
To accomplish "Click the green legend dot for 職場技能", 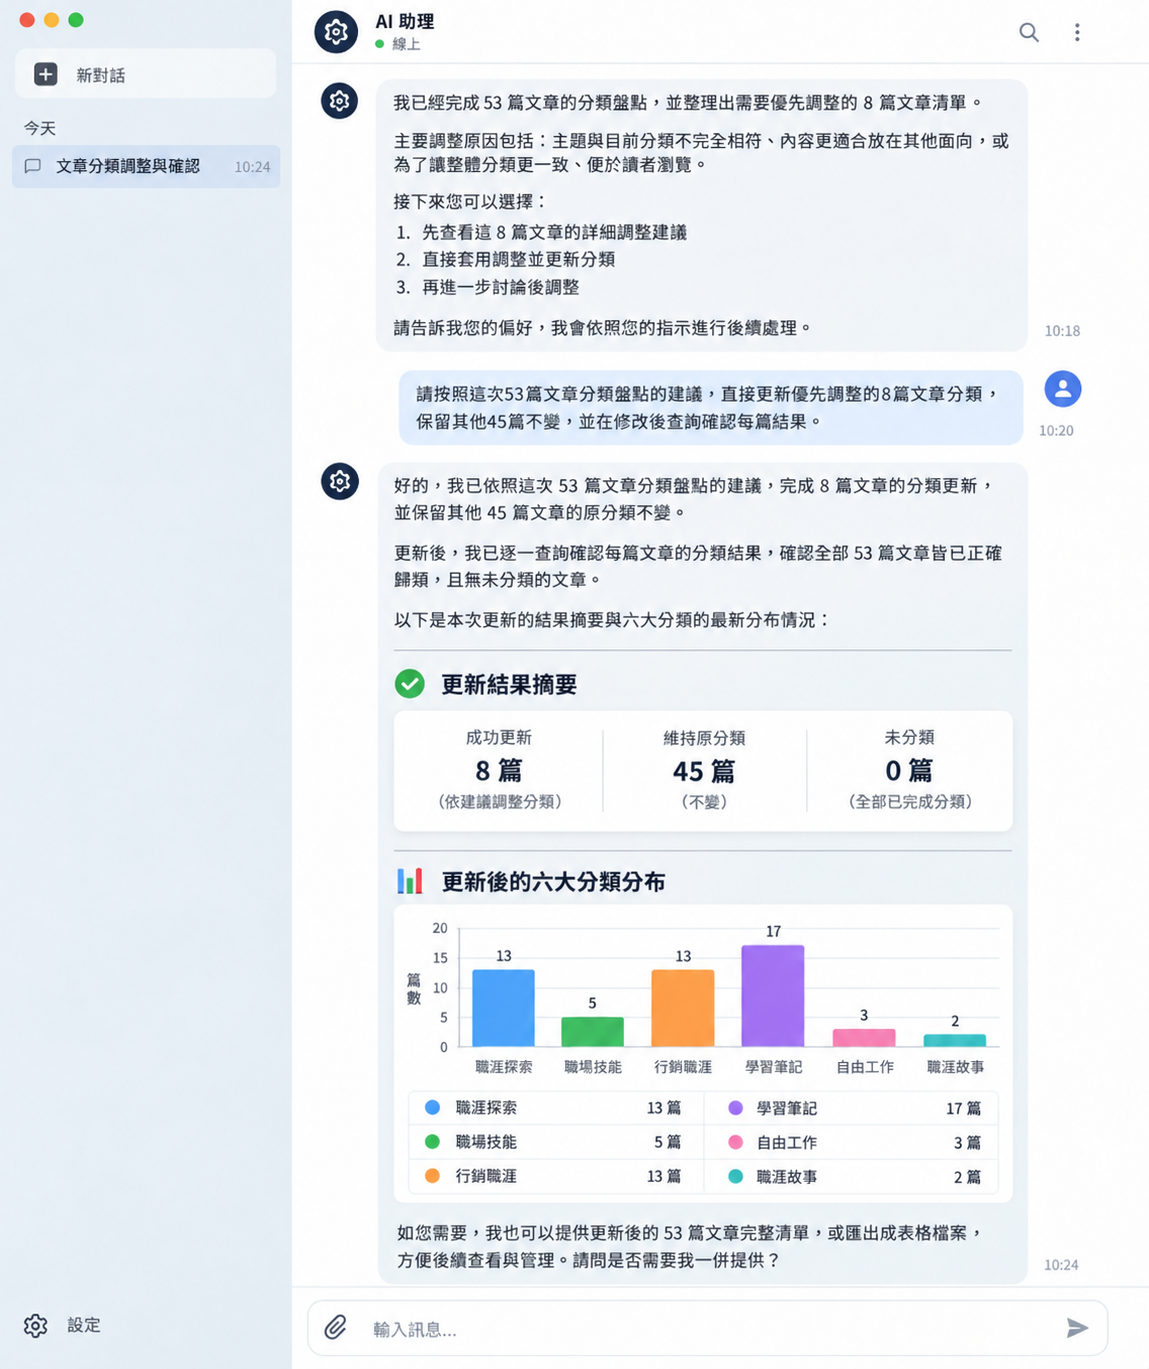I will pyautogui.click(x=433, y=1141).
